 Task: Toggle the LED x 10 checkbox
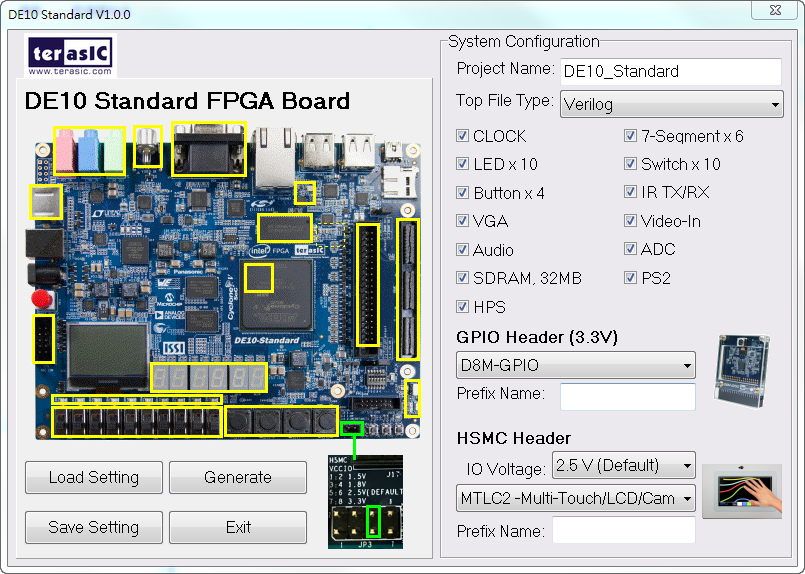pyautogui.click(x=462, y=164)
